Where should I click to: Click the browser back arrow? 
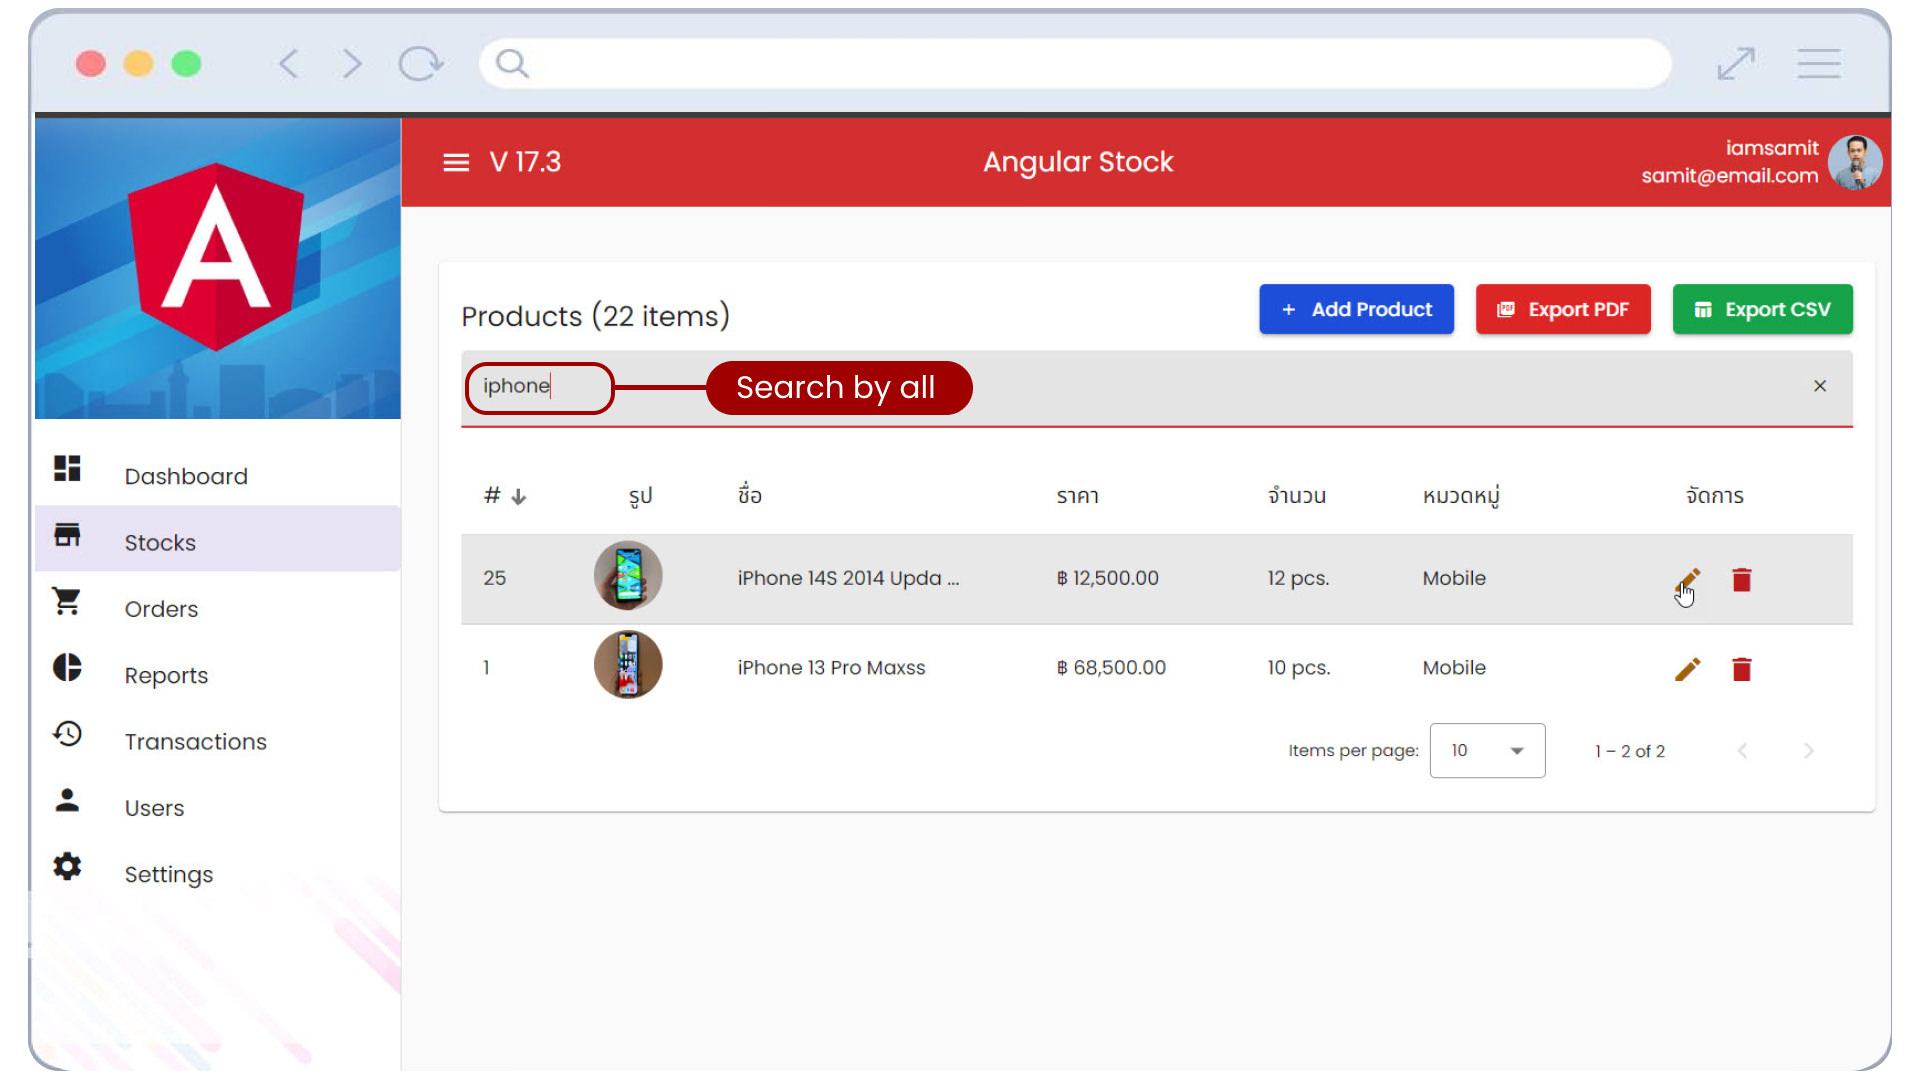tap(289, 64)
